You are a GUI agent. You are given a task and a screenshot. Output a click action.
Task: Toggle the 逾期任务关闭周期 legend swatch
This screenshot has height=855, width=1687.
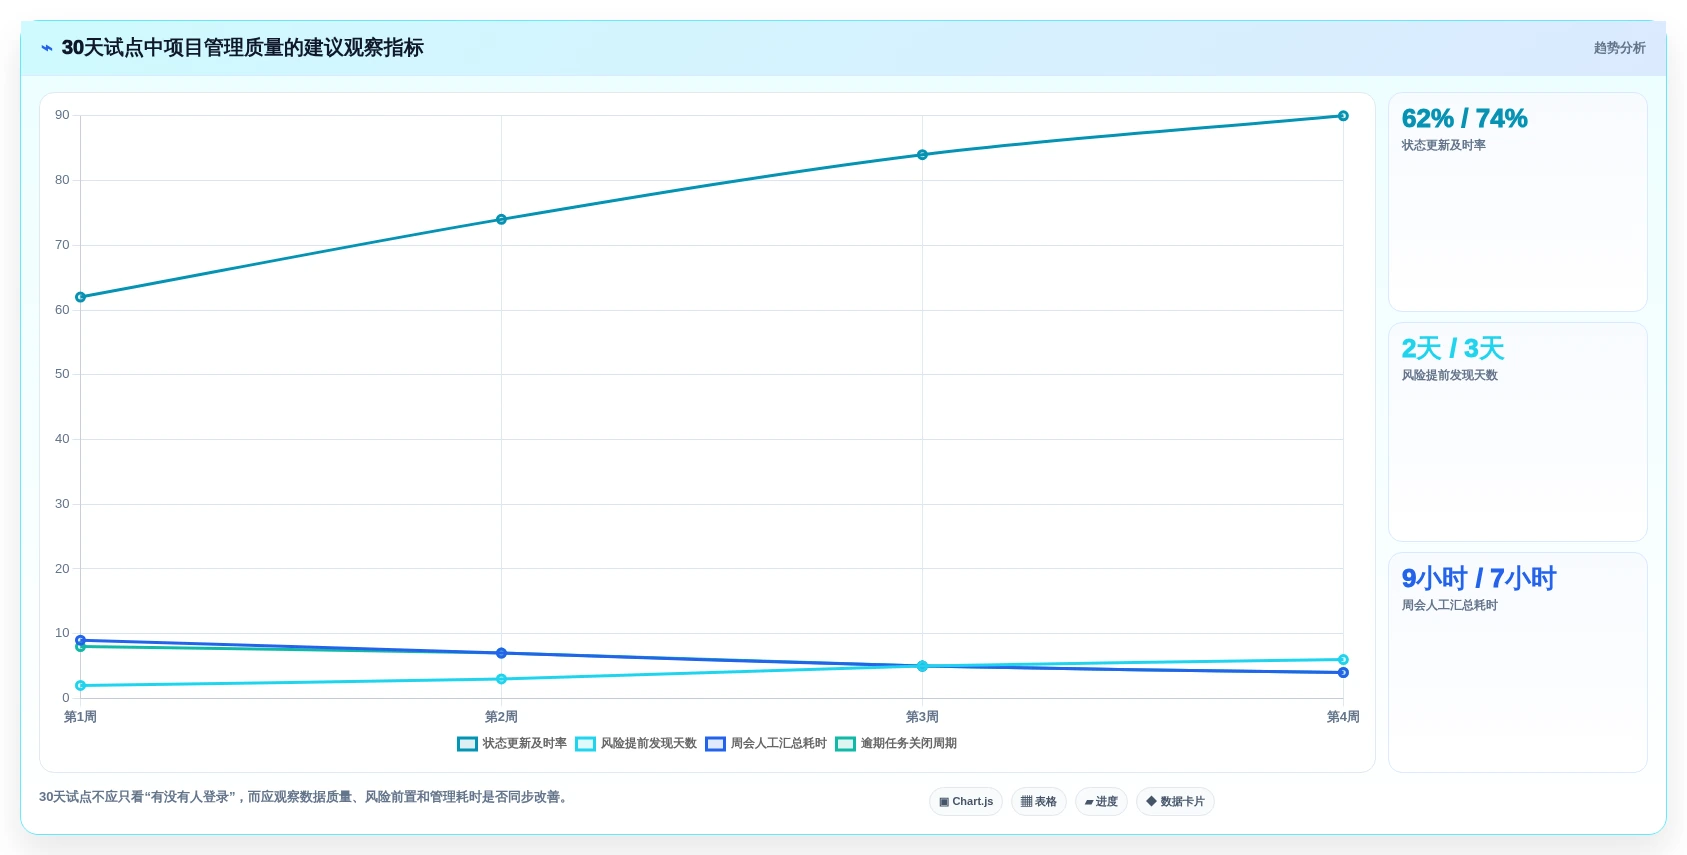[x=845, y=744]
